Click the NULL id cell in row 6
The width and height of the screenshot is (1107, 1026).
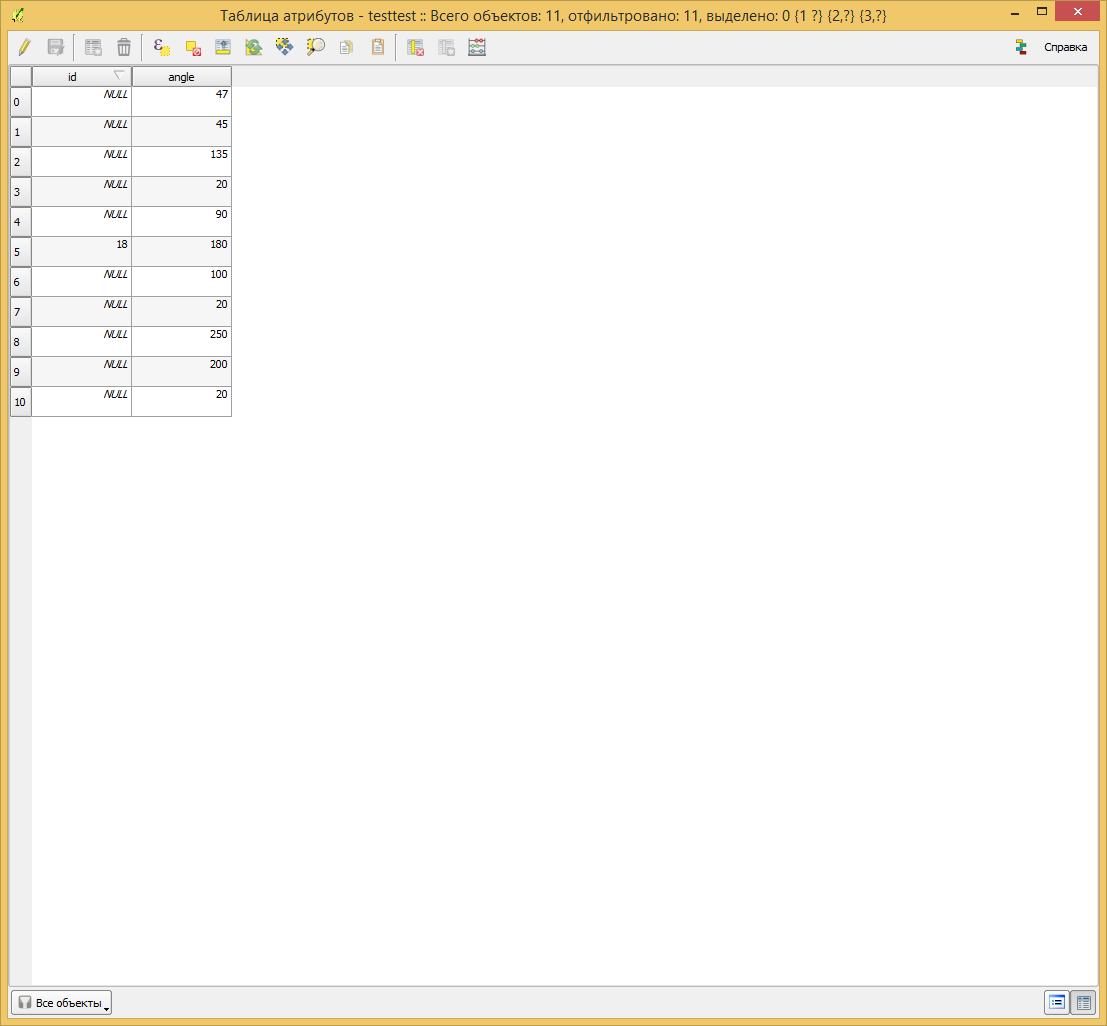point(82,282)
